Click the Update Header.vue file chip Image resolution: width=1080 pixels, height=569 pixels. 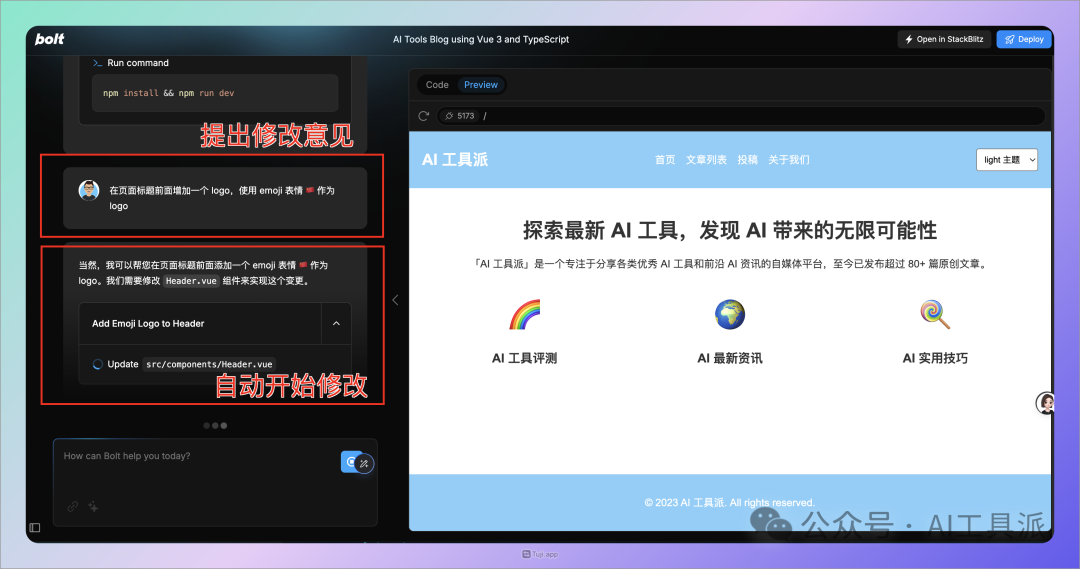209,364
